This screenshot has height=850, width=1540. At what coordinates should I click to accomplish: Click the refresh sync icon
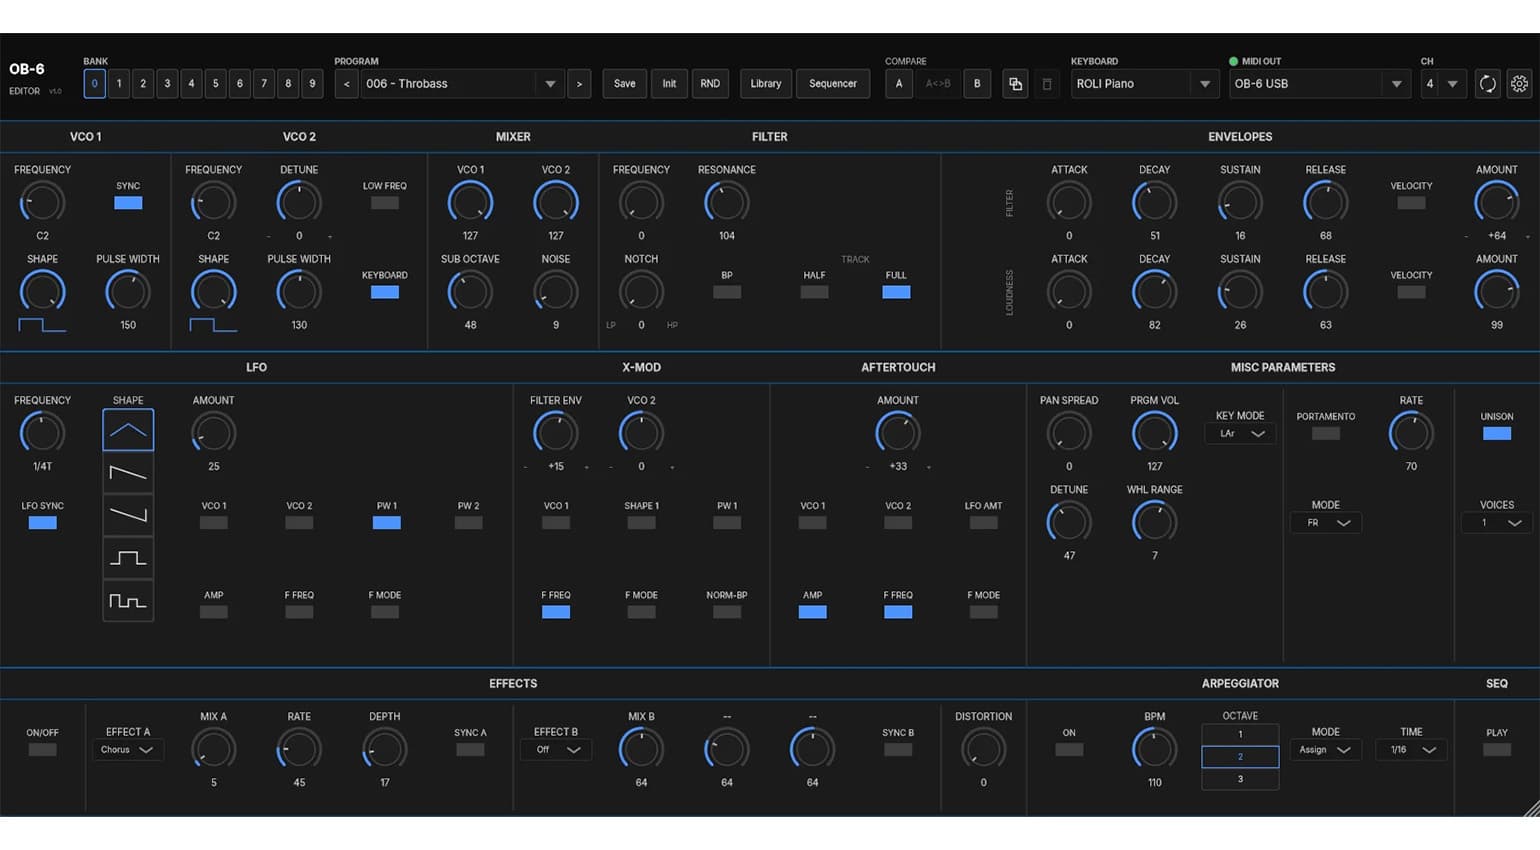tap(1487, 84)
